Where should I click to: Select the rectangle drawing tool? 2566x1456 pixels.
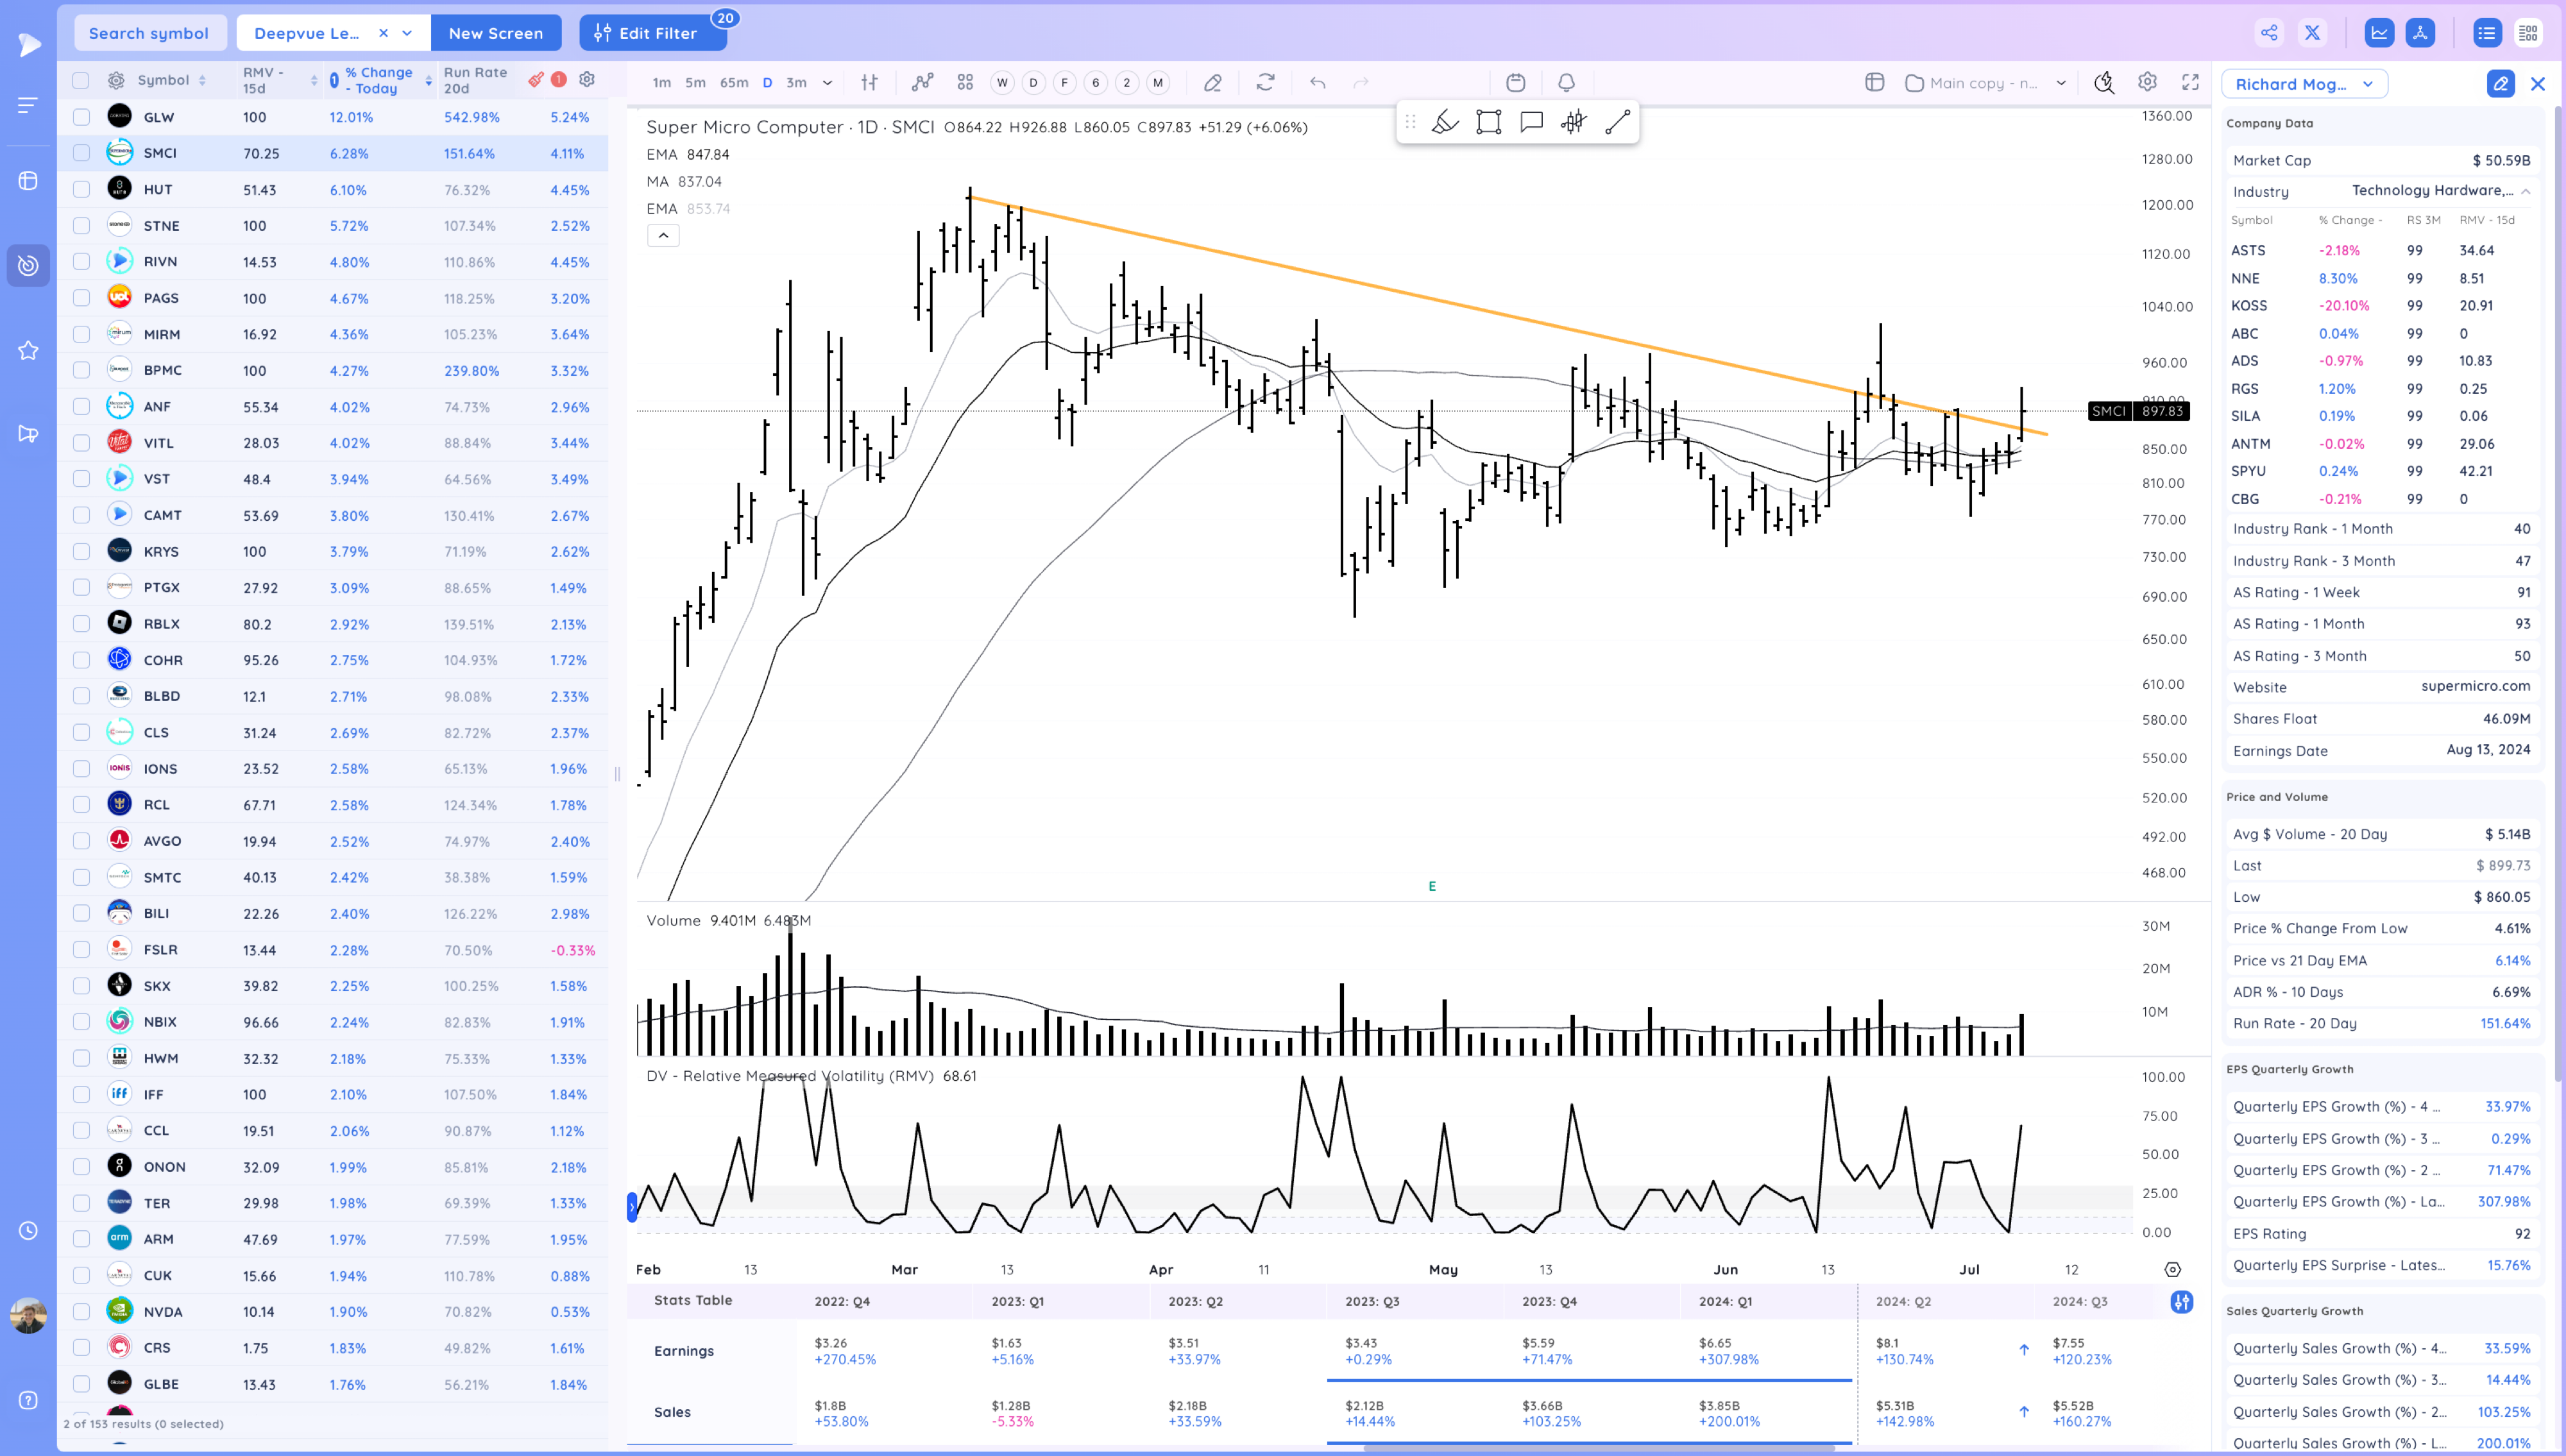coord(1488,122)
